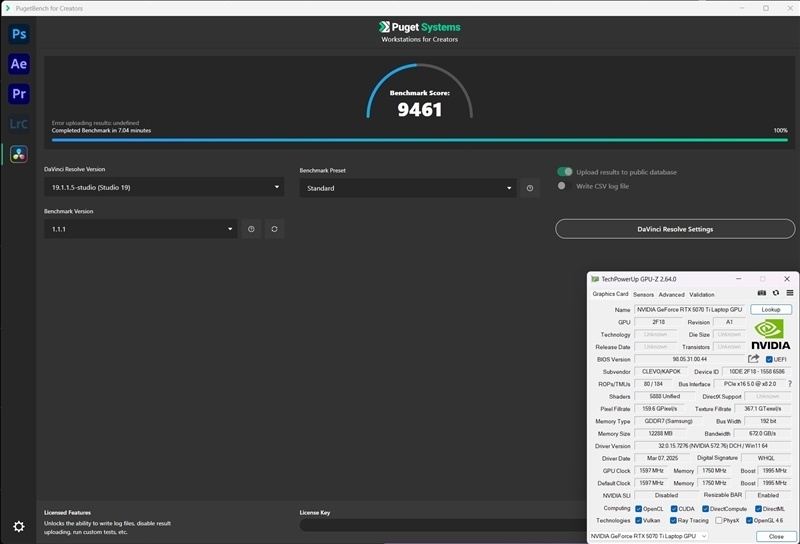Image resolution: width=800 pixels, height=544 pixels.
Task: Toggle the CUDA checkbox
Action: [x=674, y=509]
